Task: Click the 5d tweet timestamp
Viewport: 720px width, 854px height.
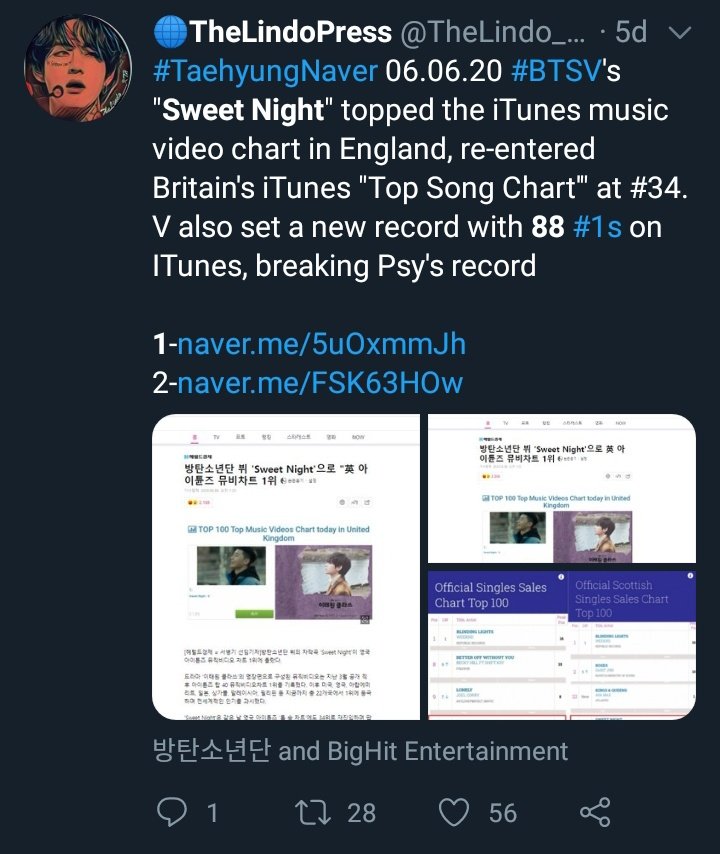Action: [630, 33]
